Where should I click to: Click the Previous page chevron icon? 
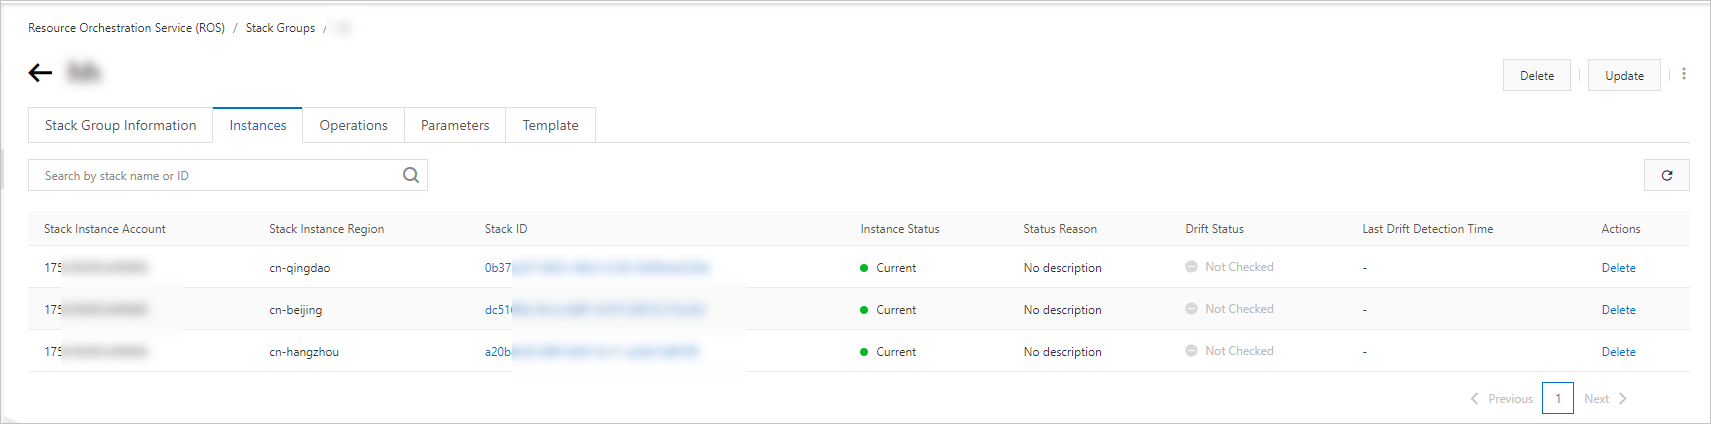1474,398
